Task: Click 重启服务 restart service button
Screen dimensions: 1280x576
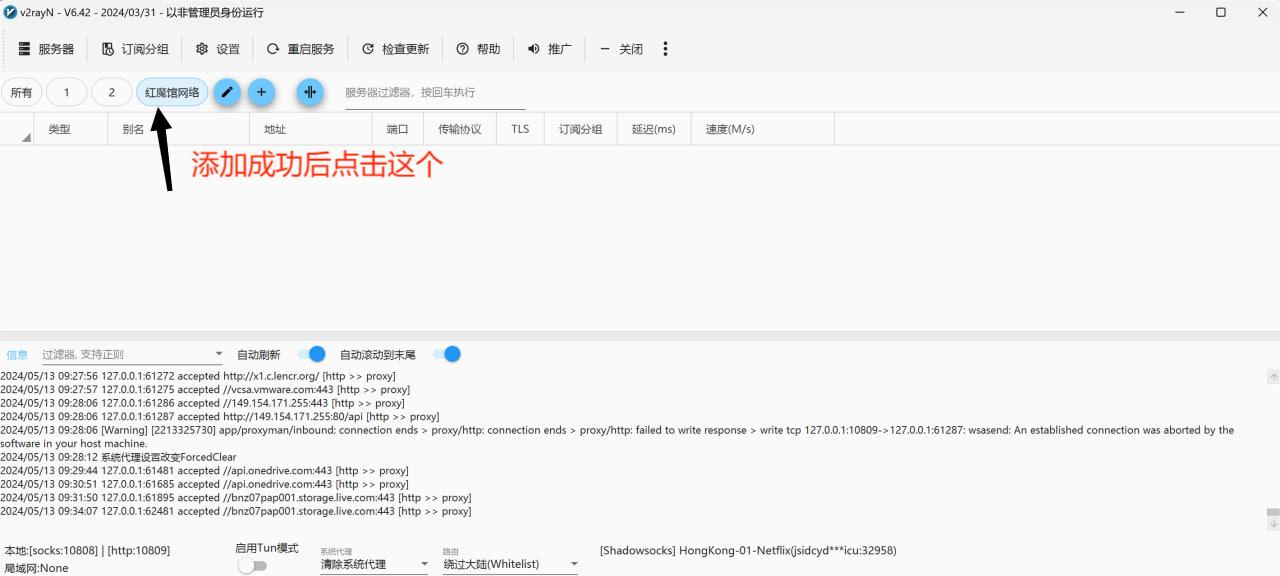Action: point(300,49)
